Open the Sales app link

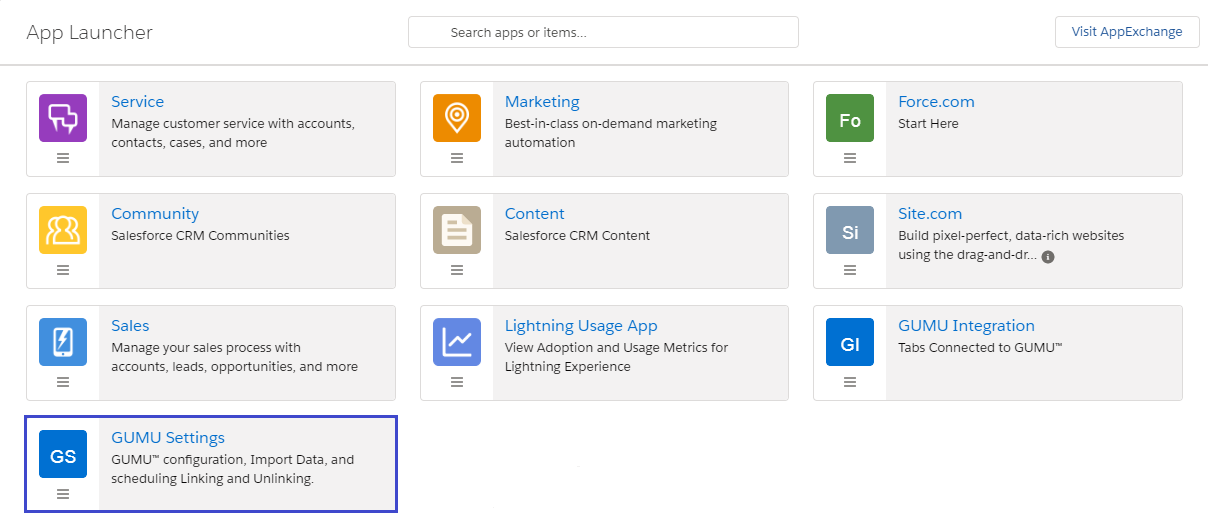pyautogui.click(x=130, y=326)
